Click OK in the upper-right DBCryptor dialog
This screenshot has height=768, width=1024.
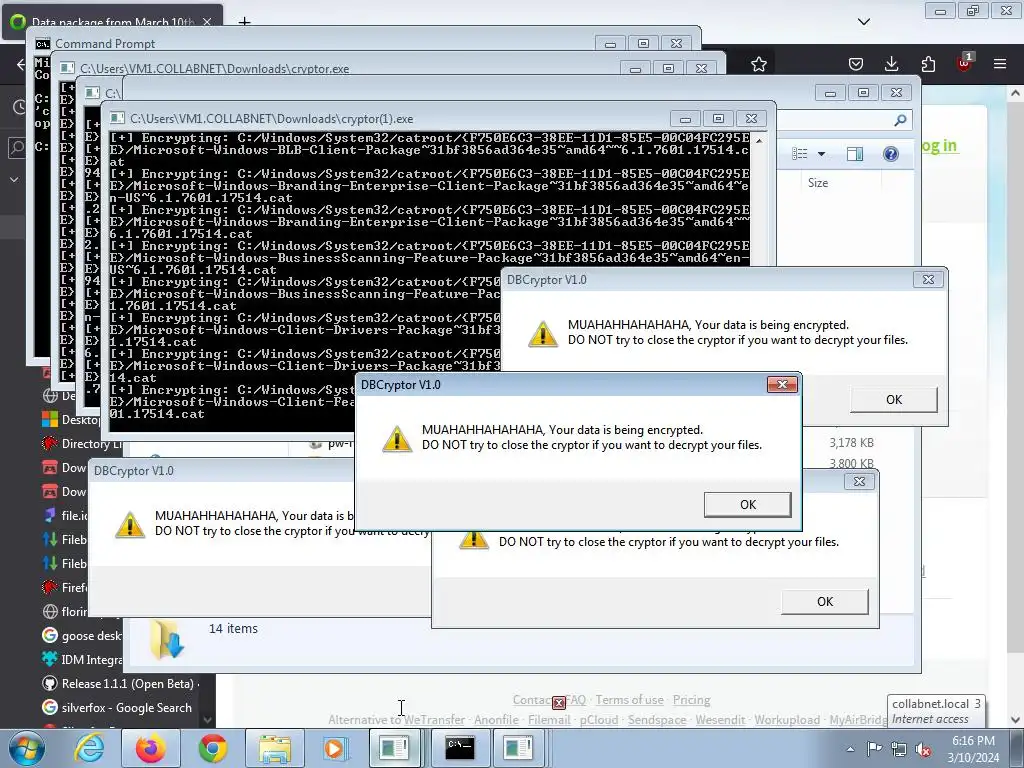(x=893, y=400)
